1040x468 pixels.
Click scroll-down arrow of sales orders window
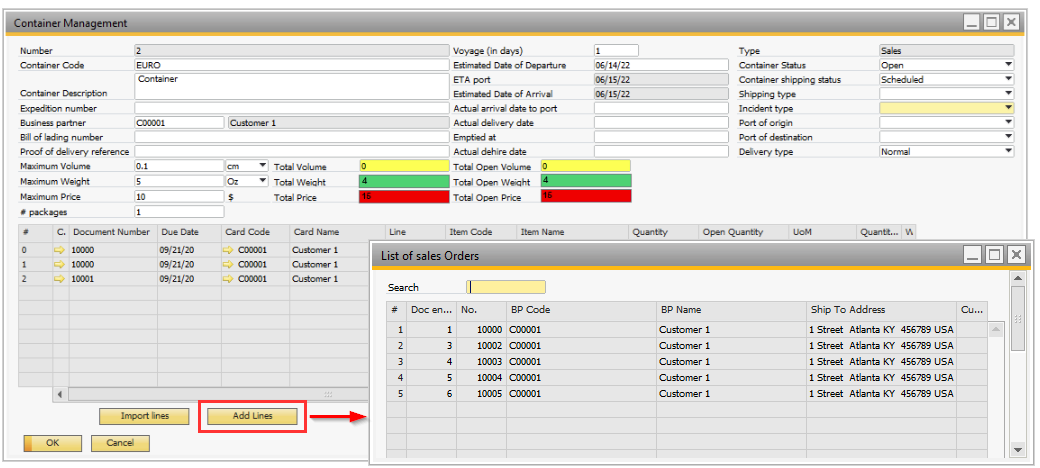tap(1018, 450)
